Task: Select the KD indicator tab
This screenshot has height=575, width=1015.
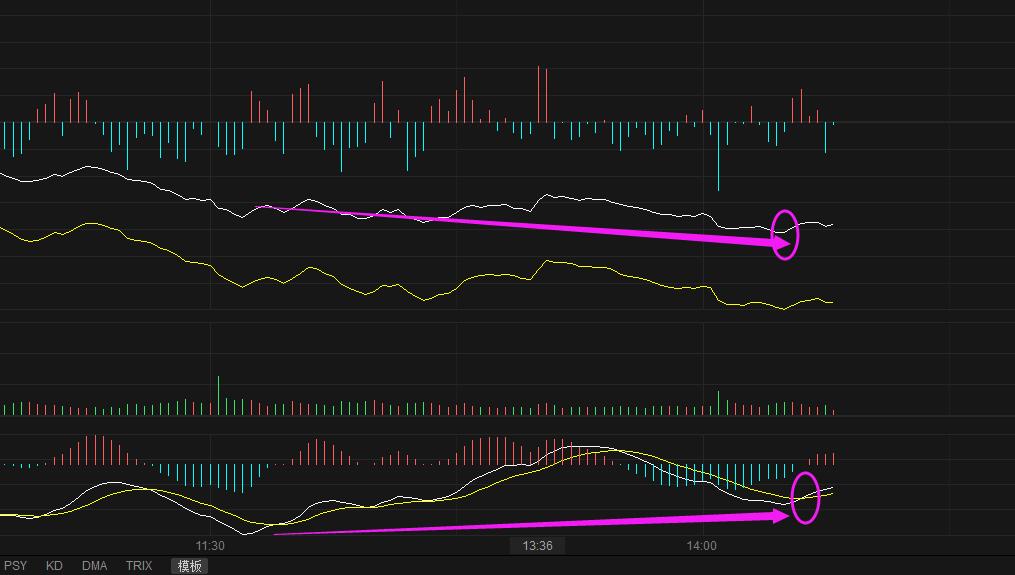Action: click(54, 566)
